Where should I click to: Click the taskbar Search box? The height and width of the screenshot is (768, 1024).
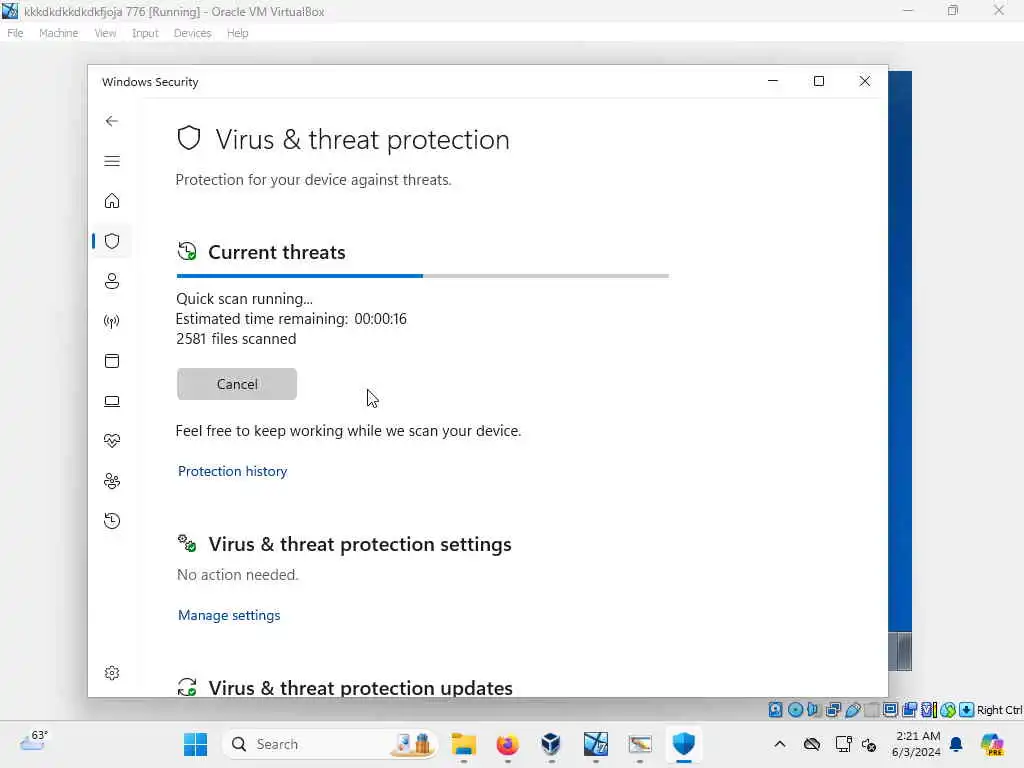pyautogui.click(x=330, y=744)
